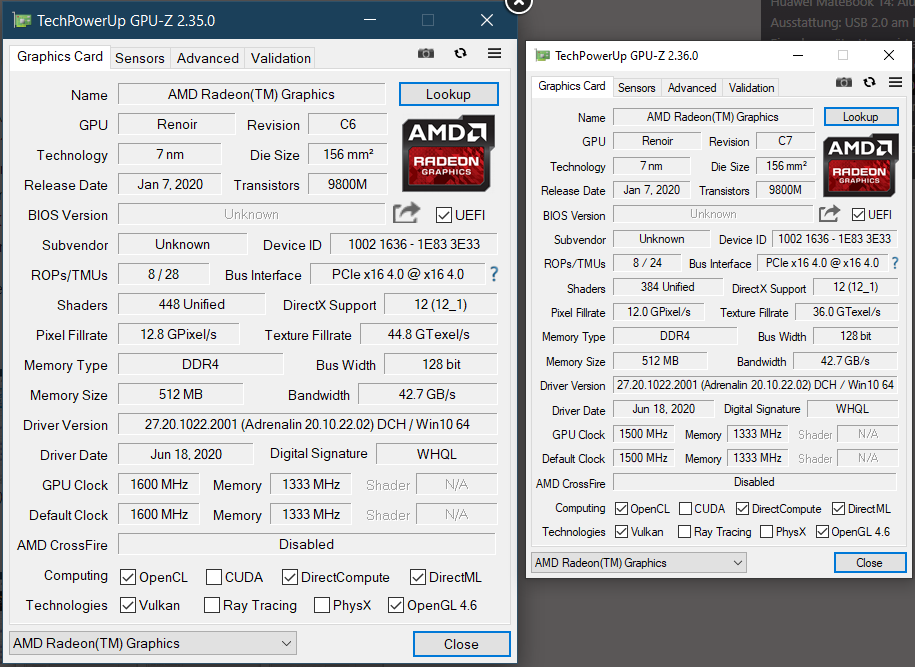This screenshot has height=667, width=915.
Task: Click camera icon in GPU-Z 2.36.0 window
Action: (844, 82)
